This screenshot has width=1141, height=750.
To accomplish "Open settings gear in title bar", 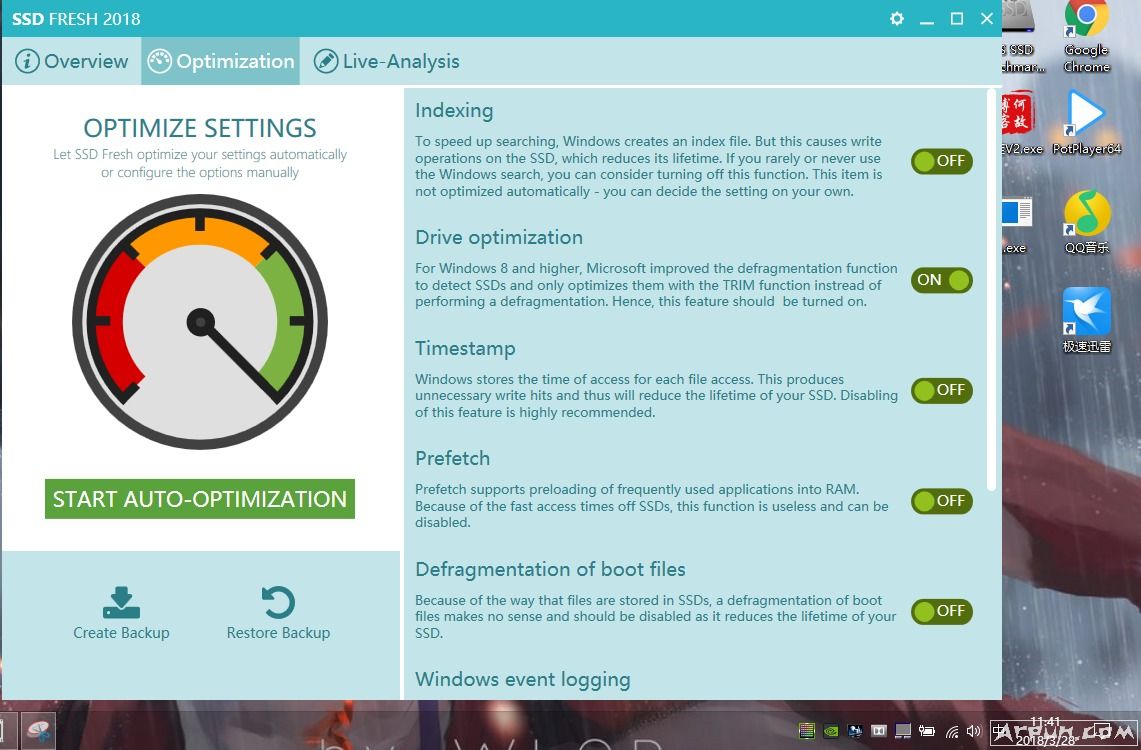I will pos(897,19).
